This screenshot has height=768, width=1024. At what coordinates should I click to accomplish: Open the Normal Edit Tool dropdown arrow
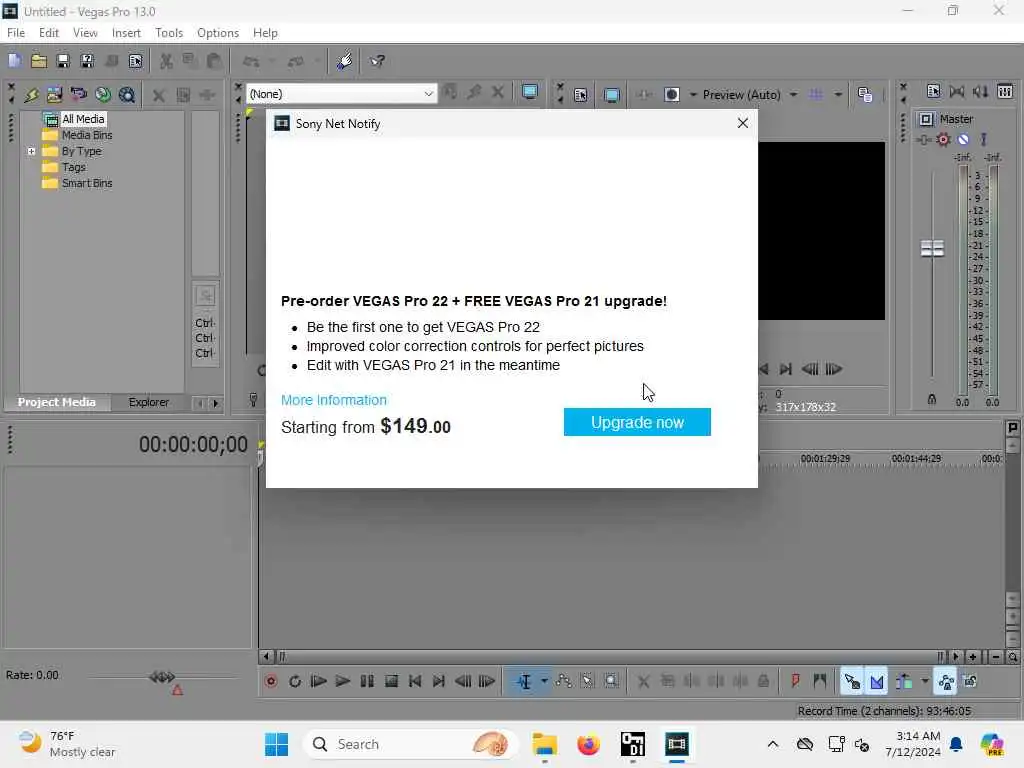544,682
